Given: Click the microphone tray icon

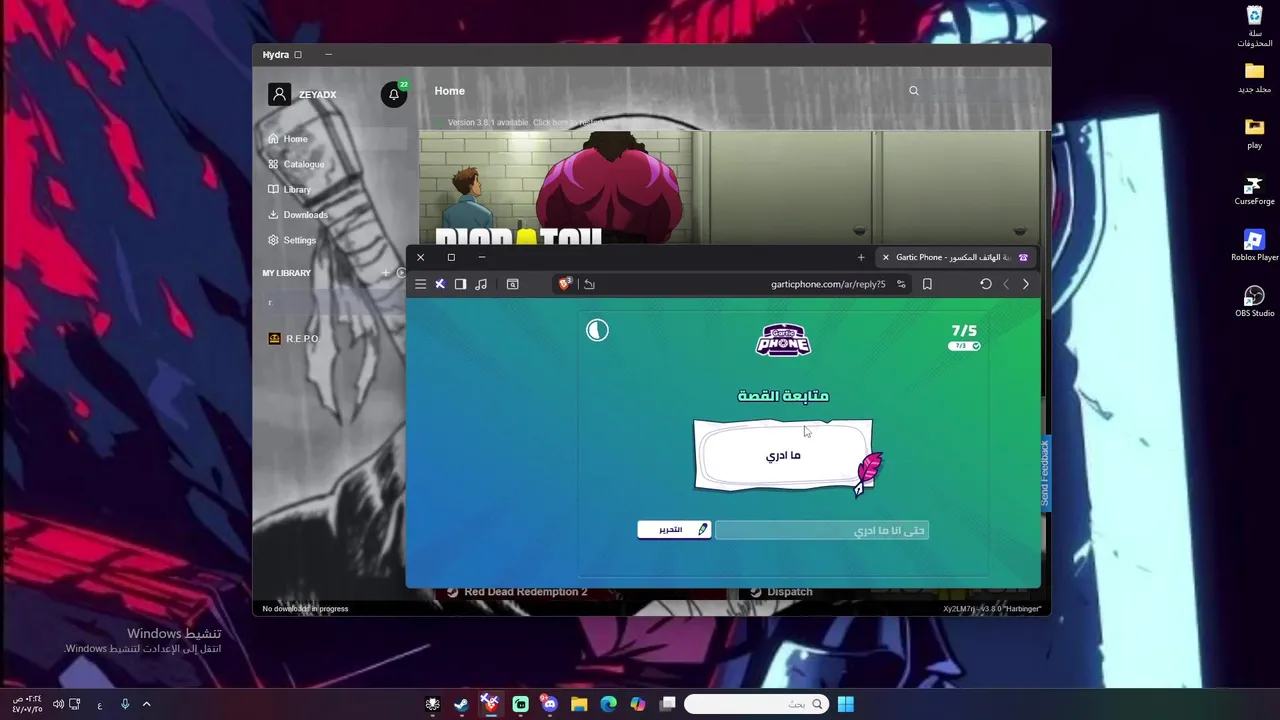Looking at the screenshot, I should tap(125, 704).
